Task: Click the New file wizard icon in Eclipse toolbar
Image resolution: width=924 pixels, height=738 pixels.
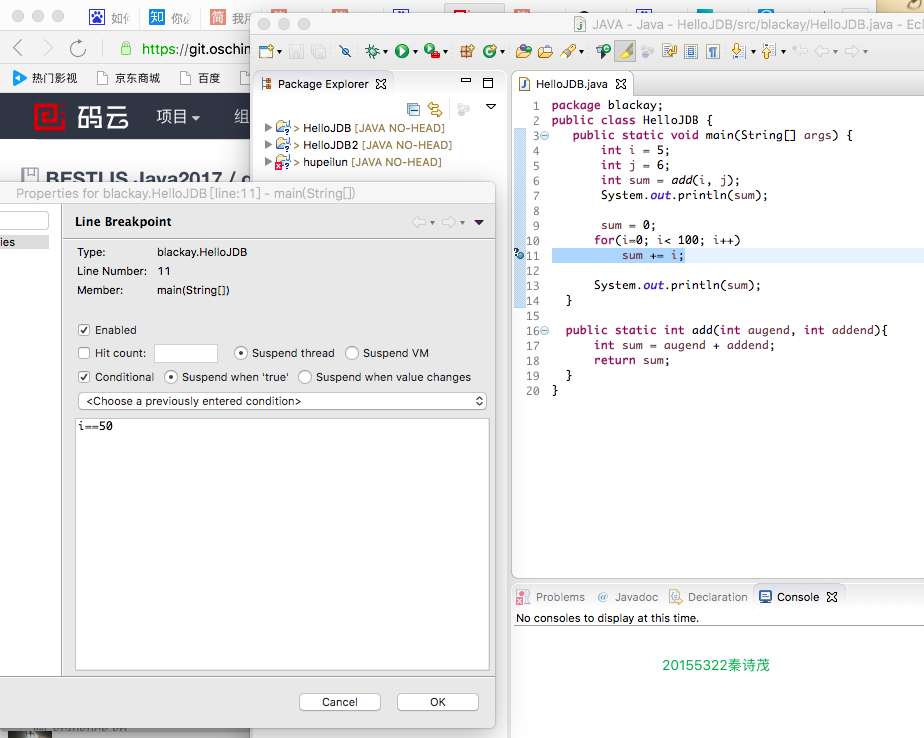Action: click(x=266, y=51)
